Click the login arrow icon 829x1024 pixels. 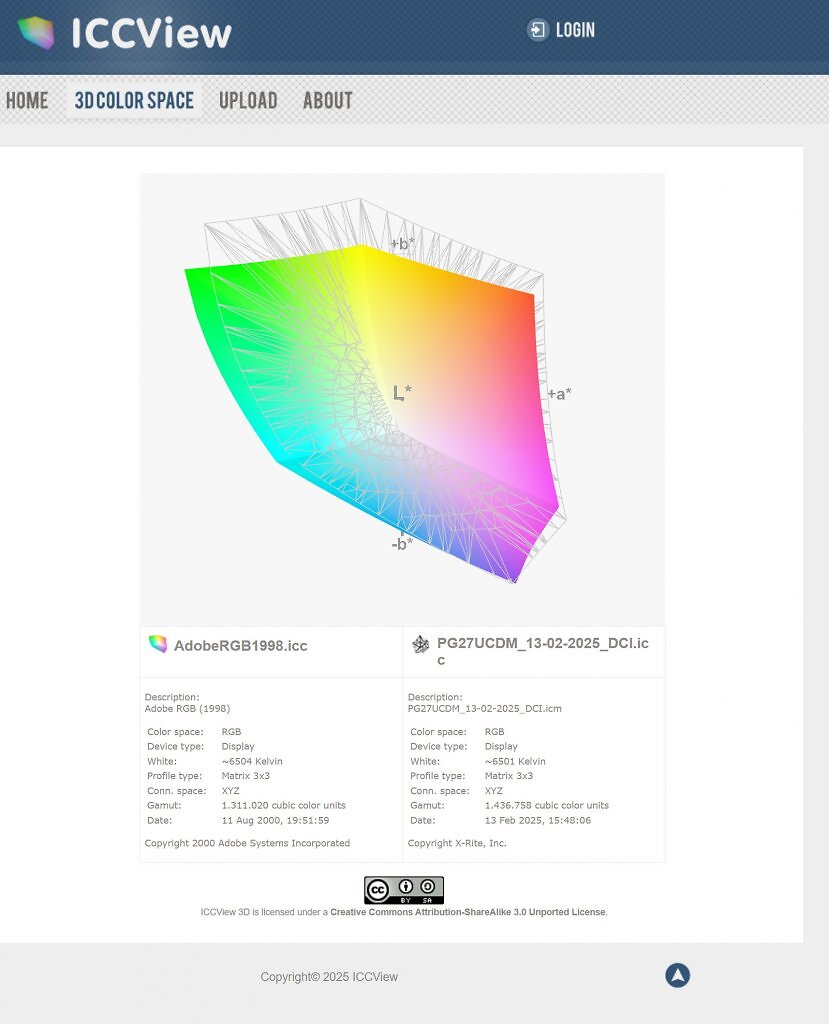click(537, 30)
